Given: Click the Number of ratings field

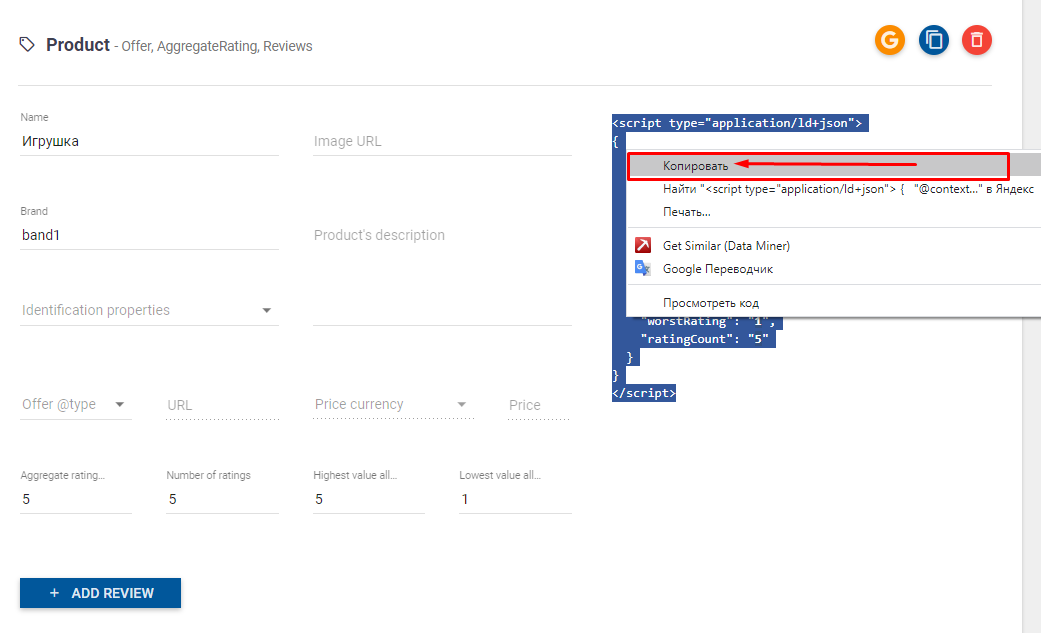Looking at the screenshot, I should pos(221,499).
